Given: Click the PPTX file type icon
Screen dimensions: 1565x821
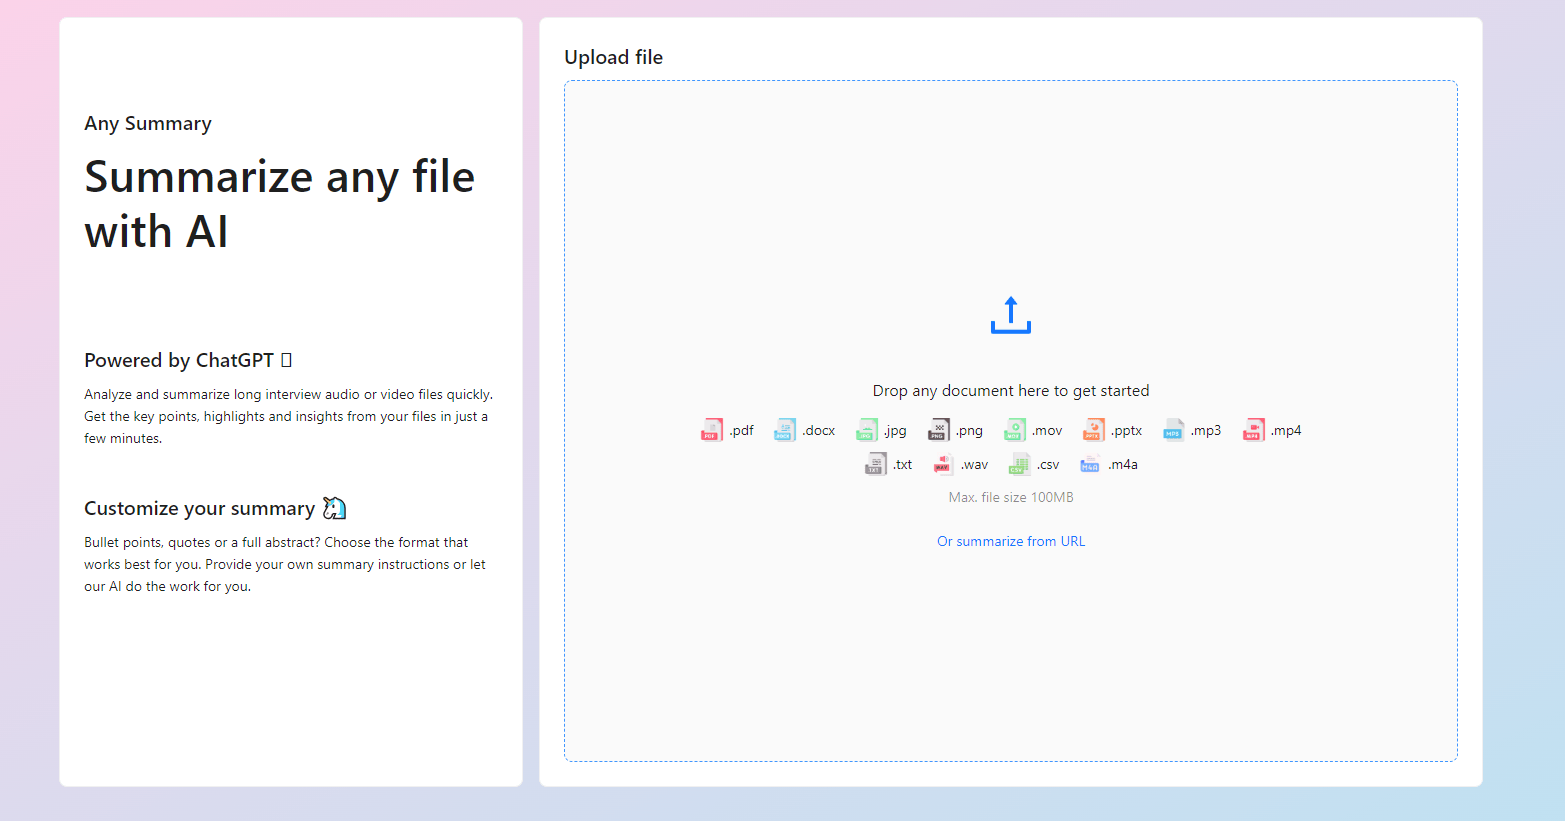Looking at the screenshot, I should (x=1093, y=430).
